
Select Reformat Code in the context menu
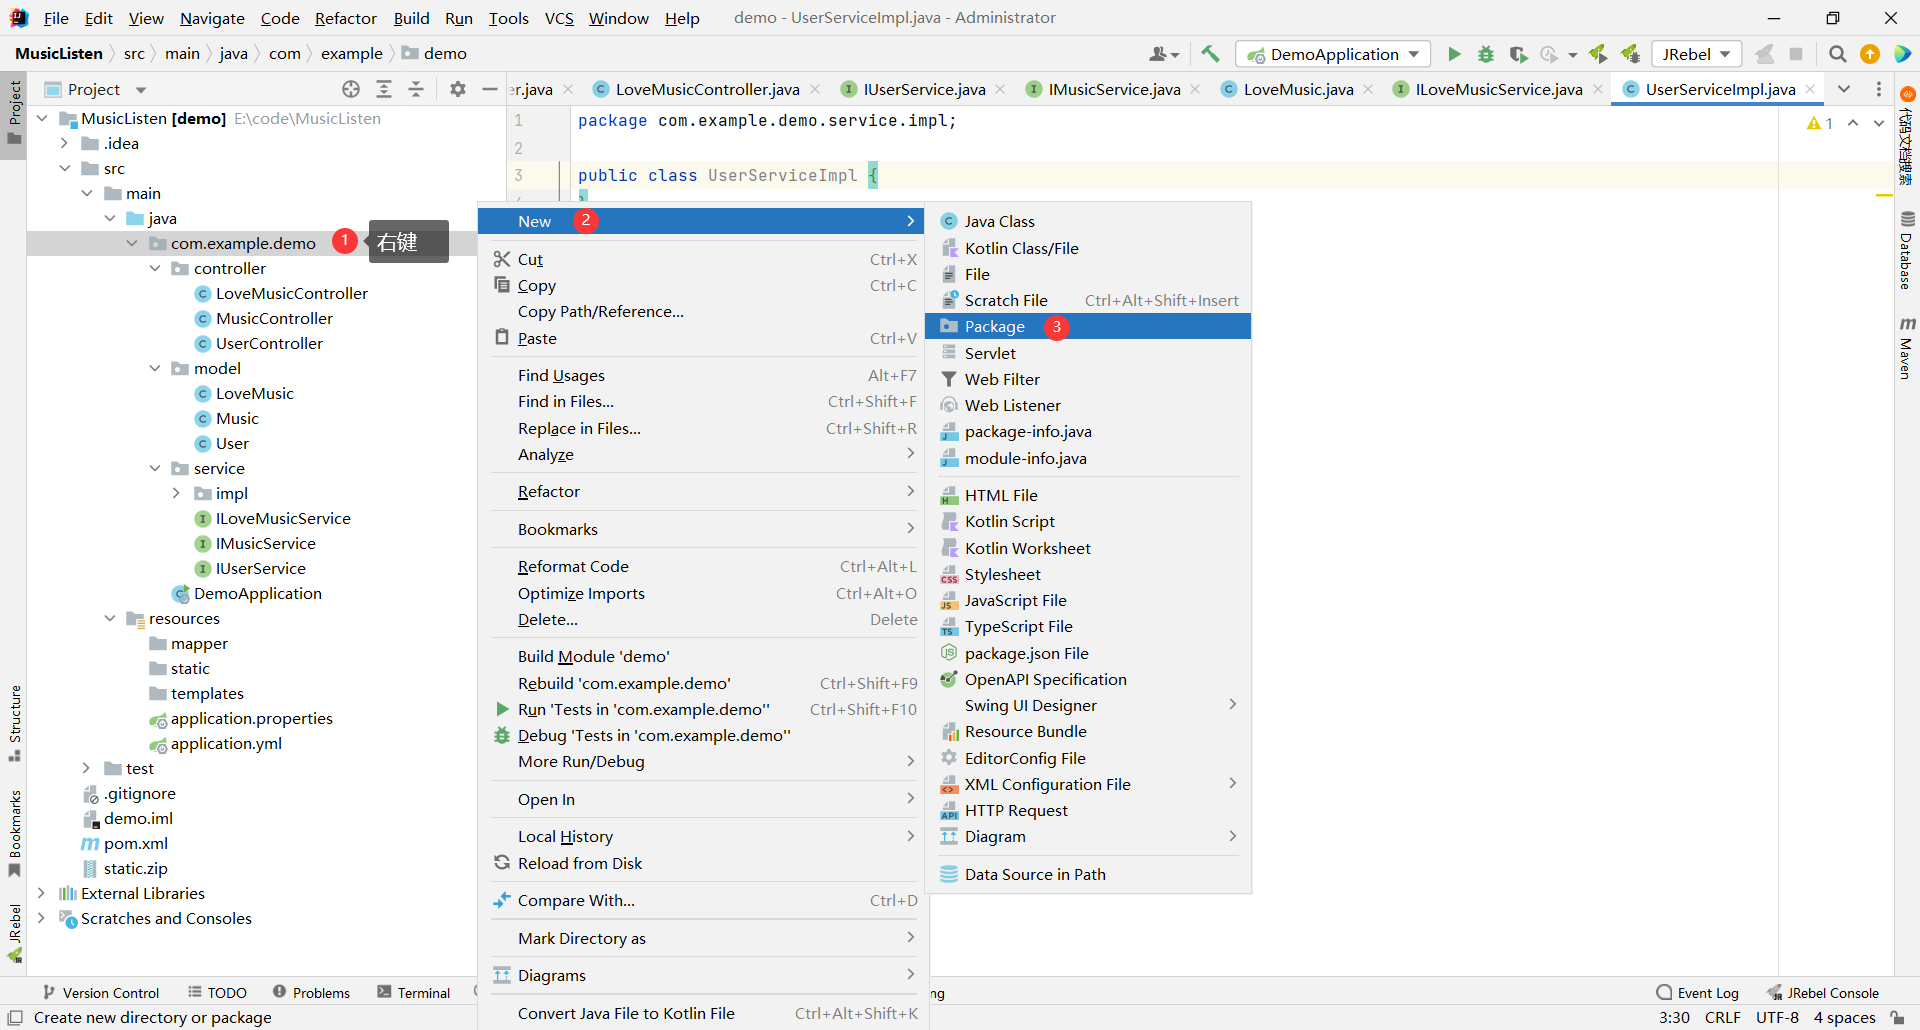point(704,566)
